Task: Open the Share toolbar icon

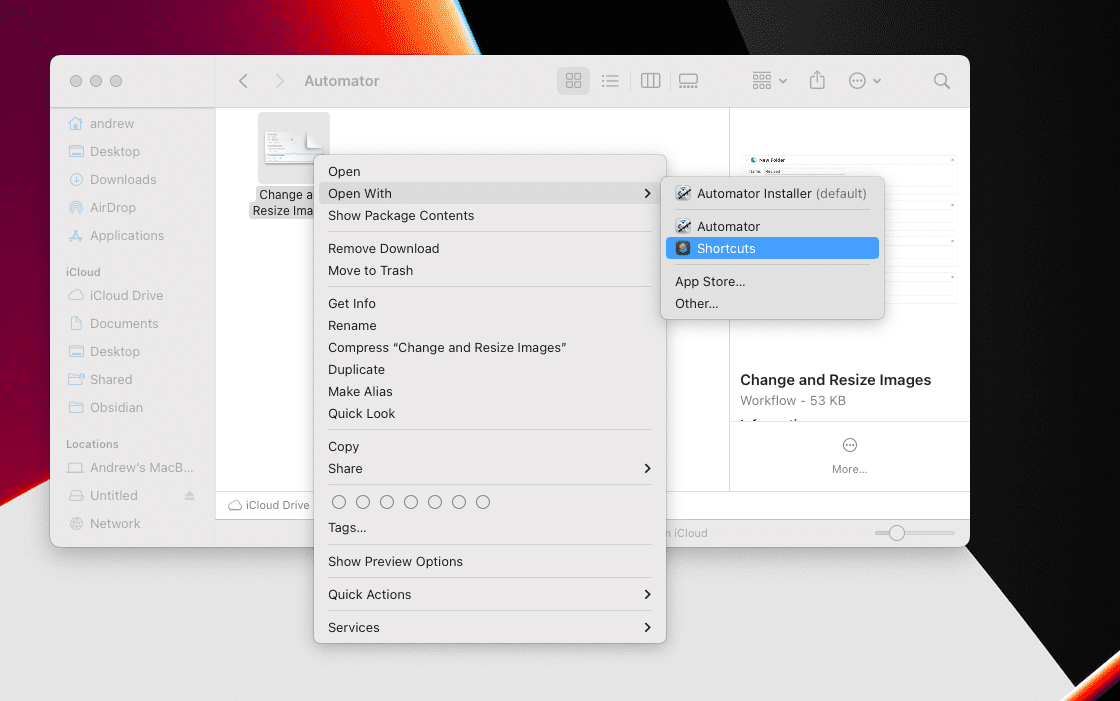Action: coord(817,81)
